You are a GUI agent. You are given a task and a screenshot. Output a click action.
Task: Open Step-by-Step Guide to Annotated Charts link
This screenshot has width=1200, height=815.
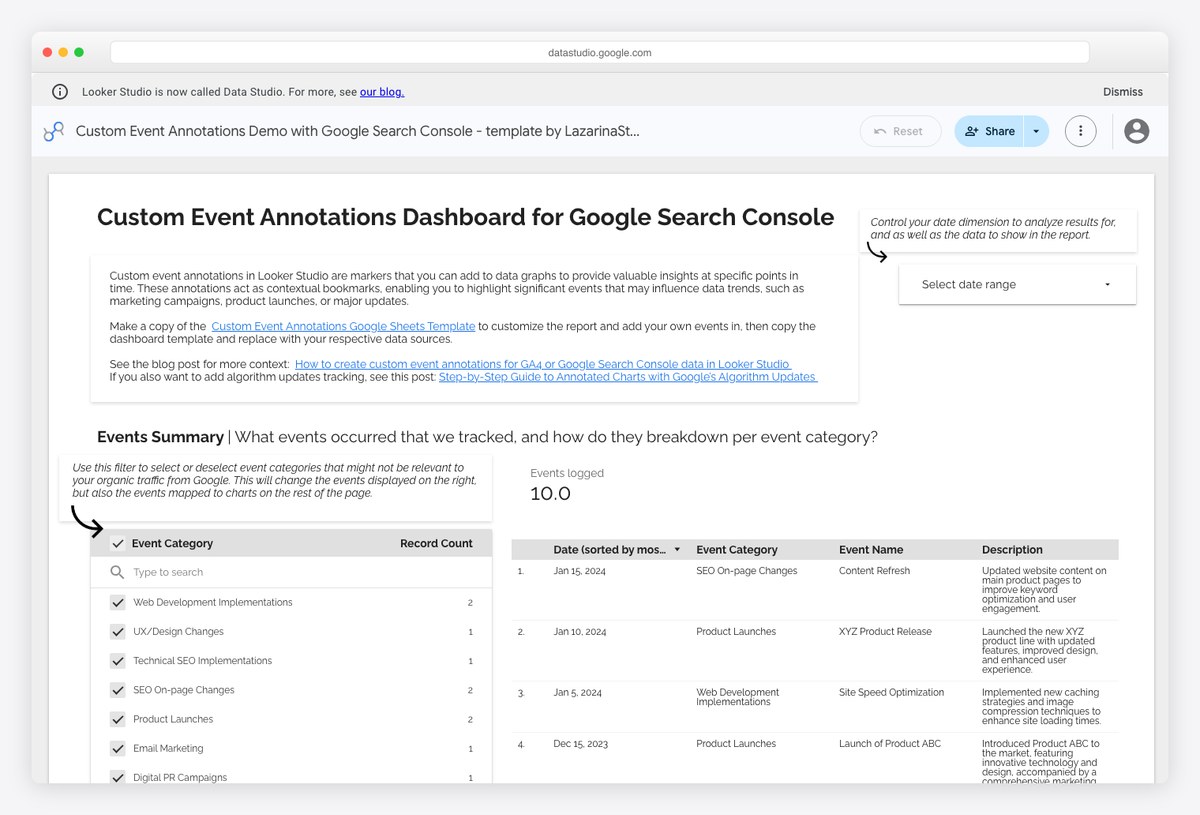click(628, 377)
